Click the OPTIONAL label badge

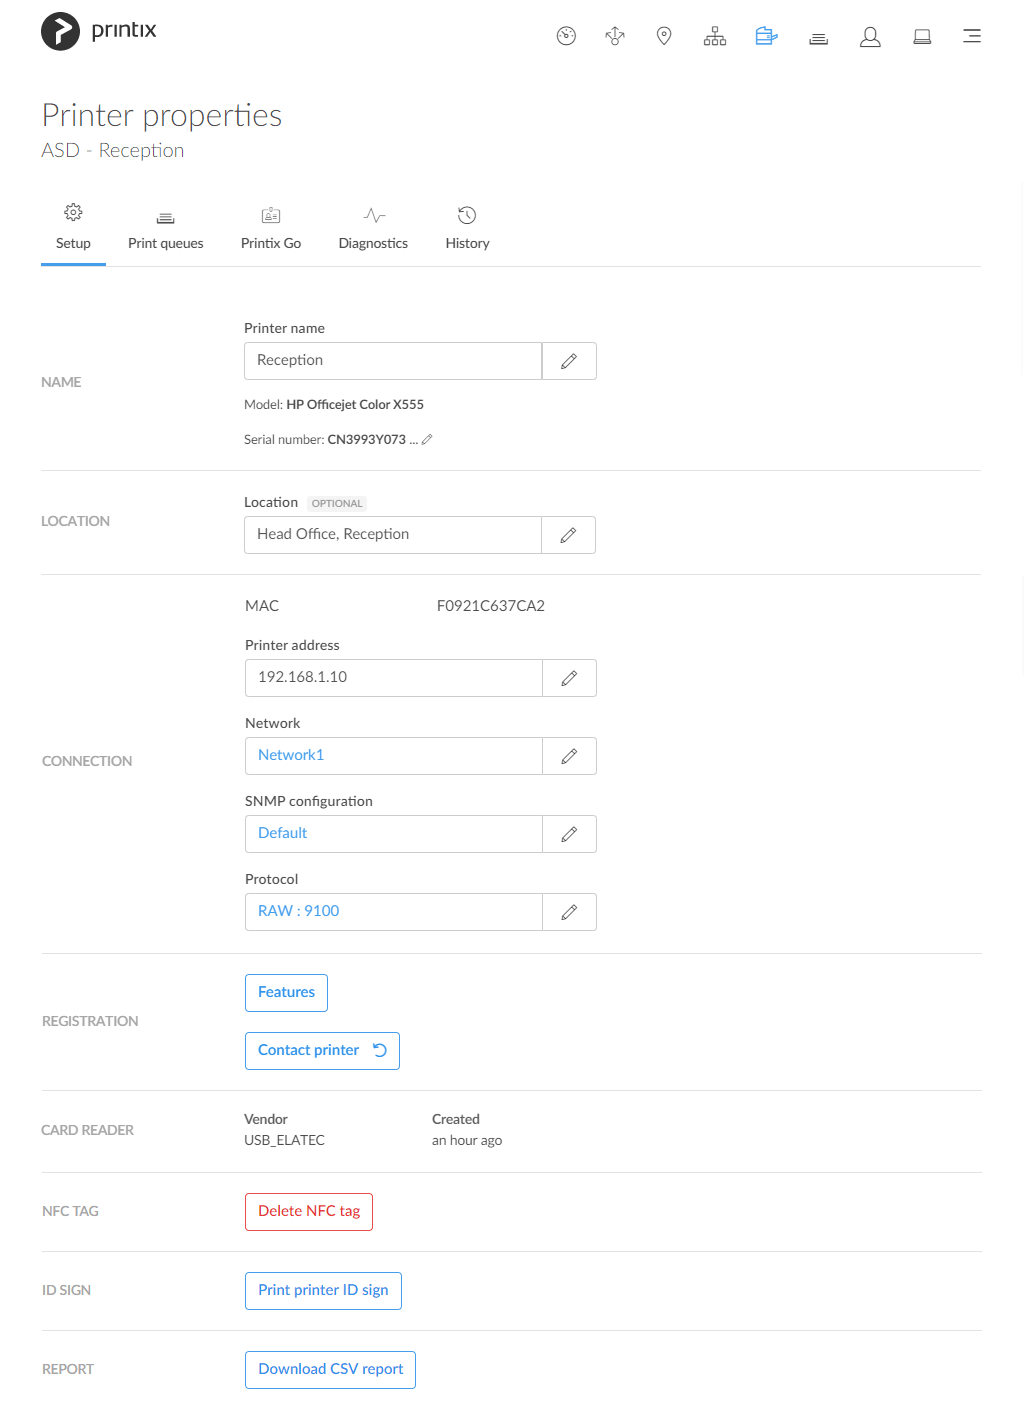337,504
